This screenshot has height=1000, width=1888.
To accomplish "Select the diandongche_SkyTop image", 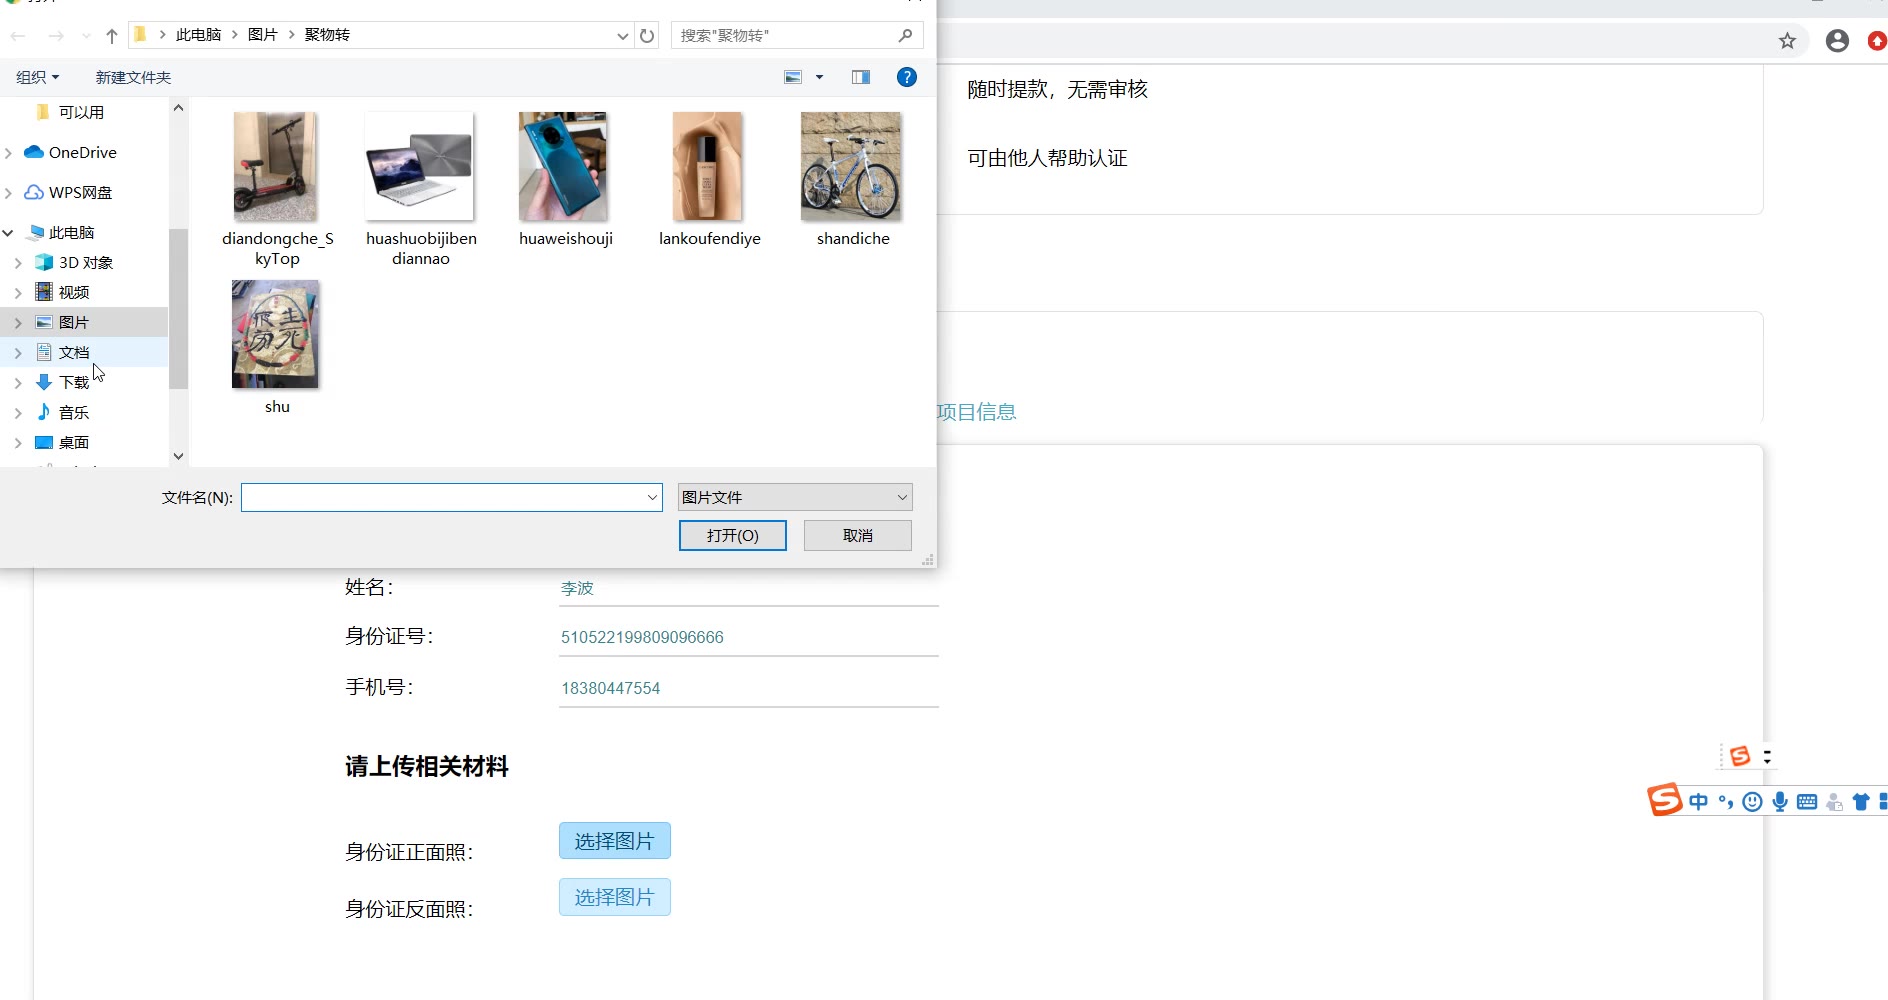I will (x=277, y=190).
